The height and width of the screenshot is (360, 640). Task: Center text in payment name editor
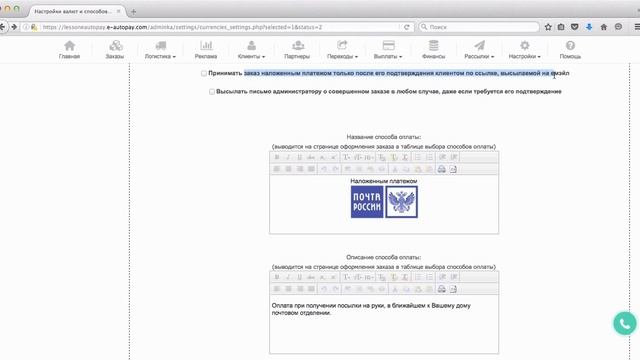[x=288, y=169]
